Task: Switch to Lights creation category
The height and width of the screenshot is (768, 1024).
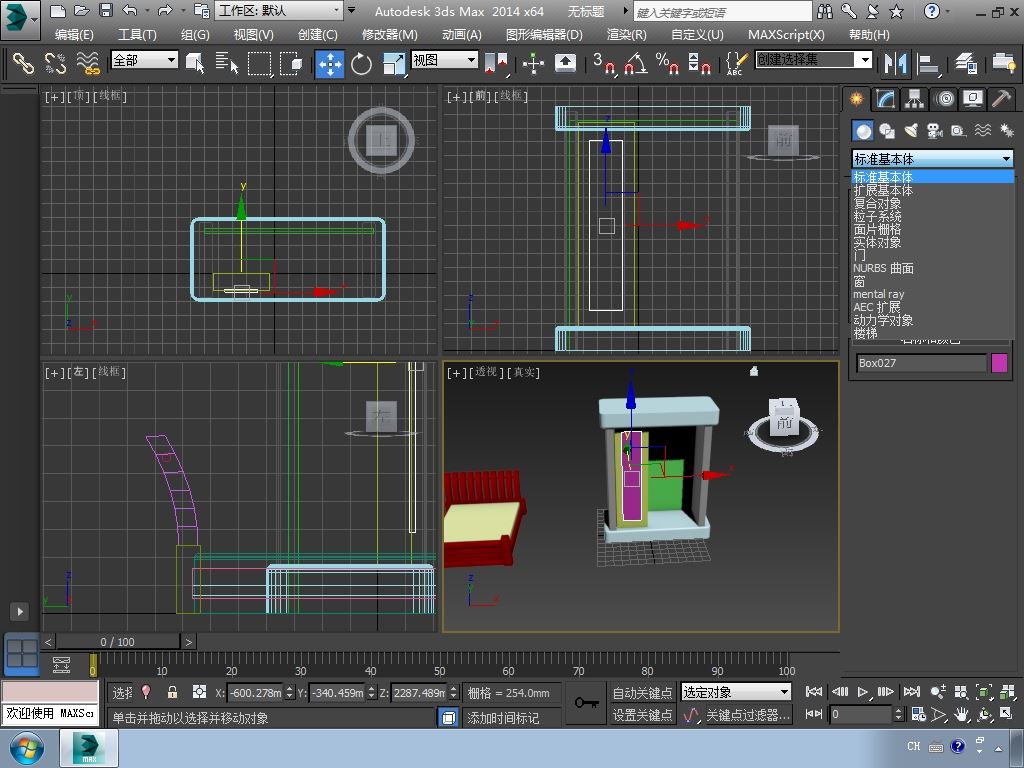Action: point(911,131)
